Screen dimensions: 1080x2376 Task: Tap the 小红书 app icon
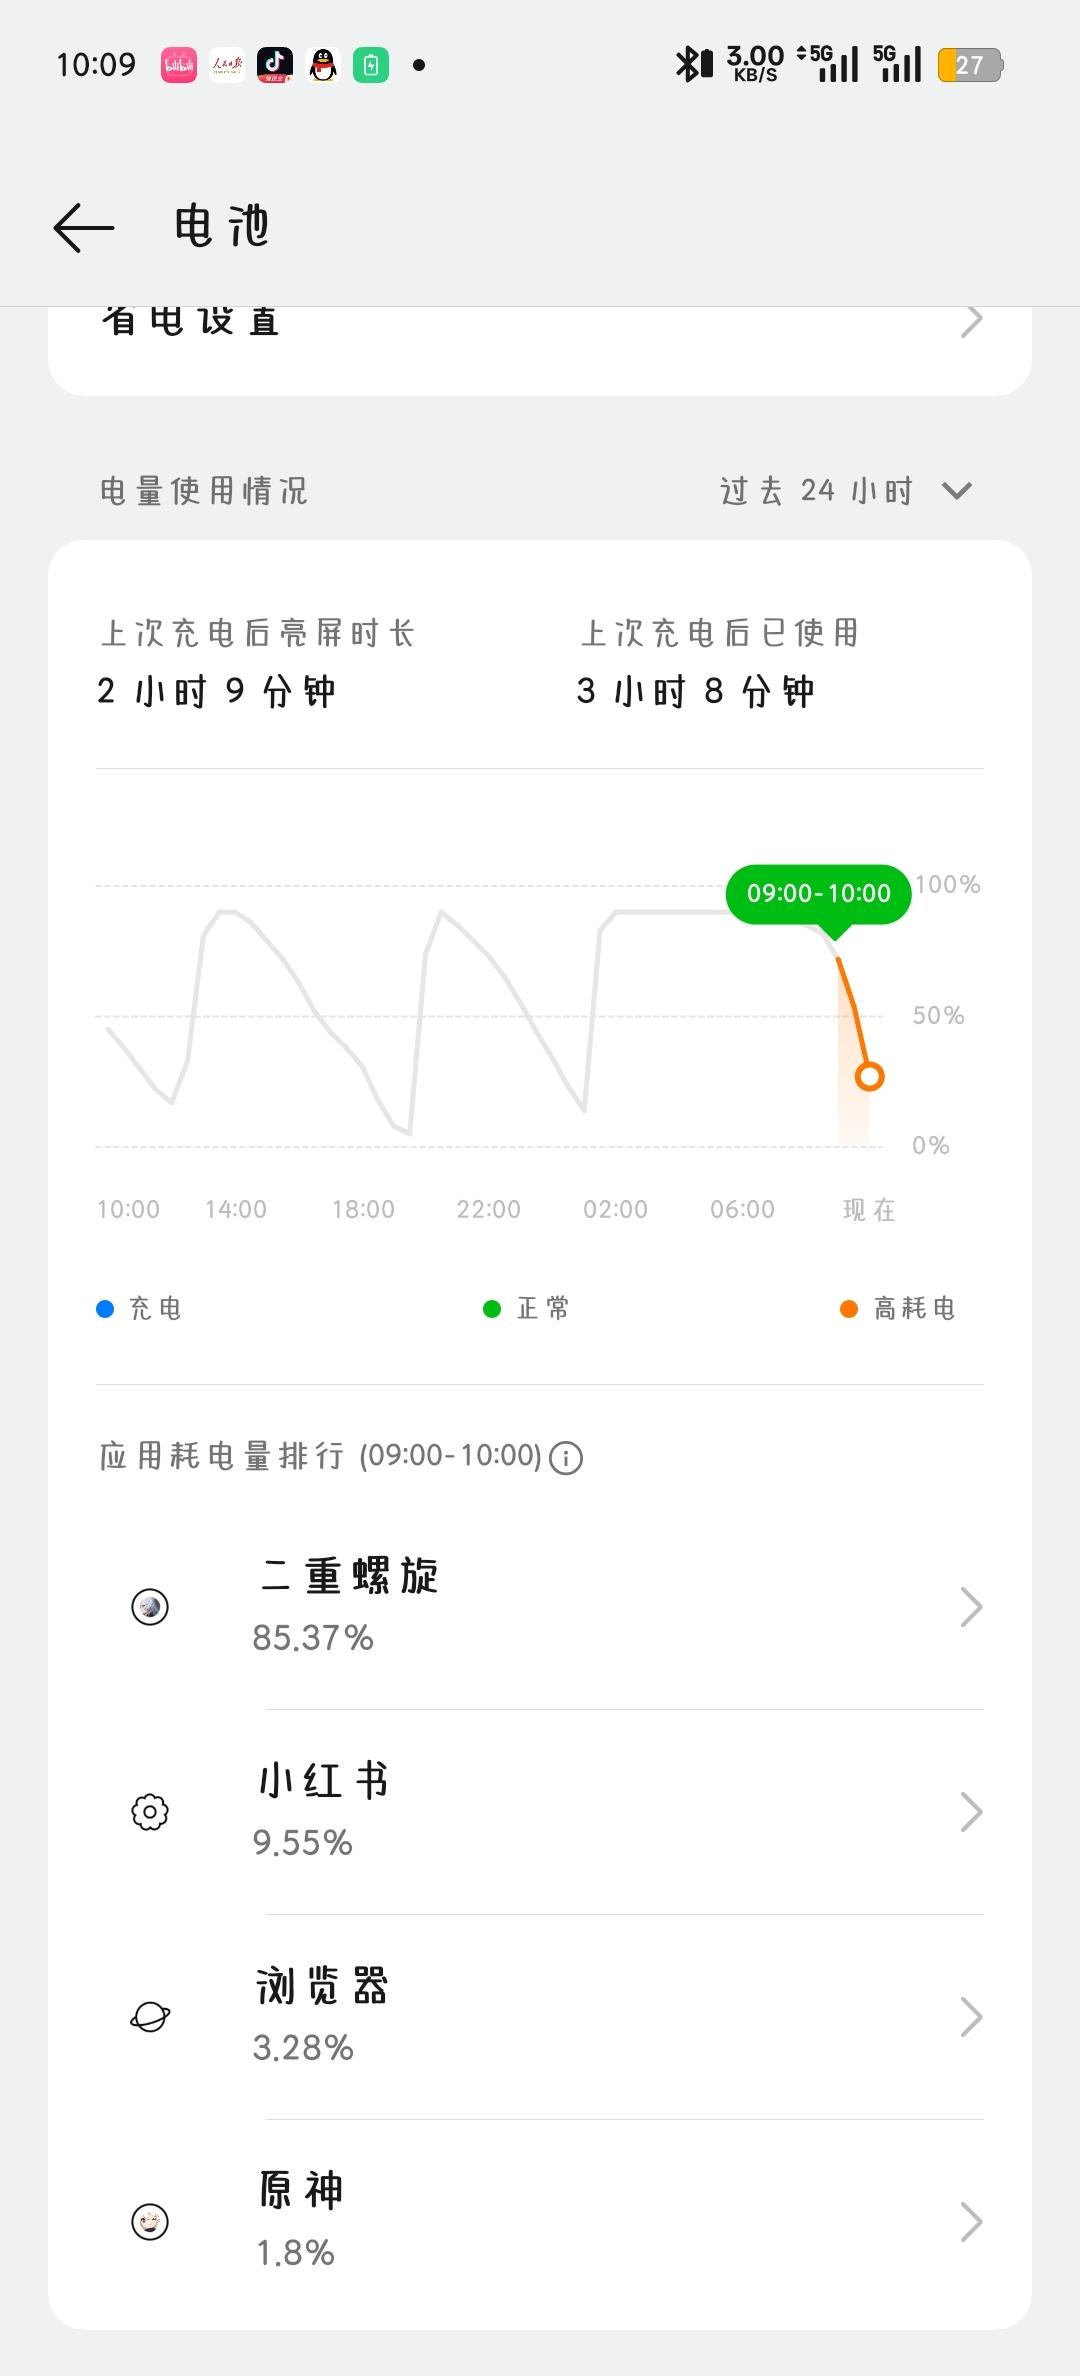150,1812
